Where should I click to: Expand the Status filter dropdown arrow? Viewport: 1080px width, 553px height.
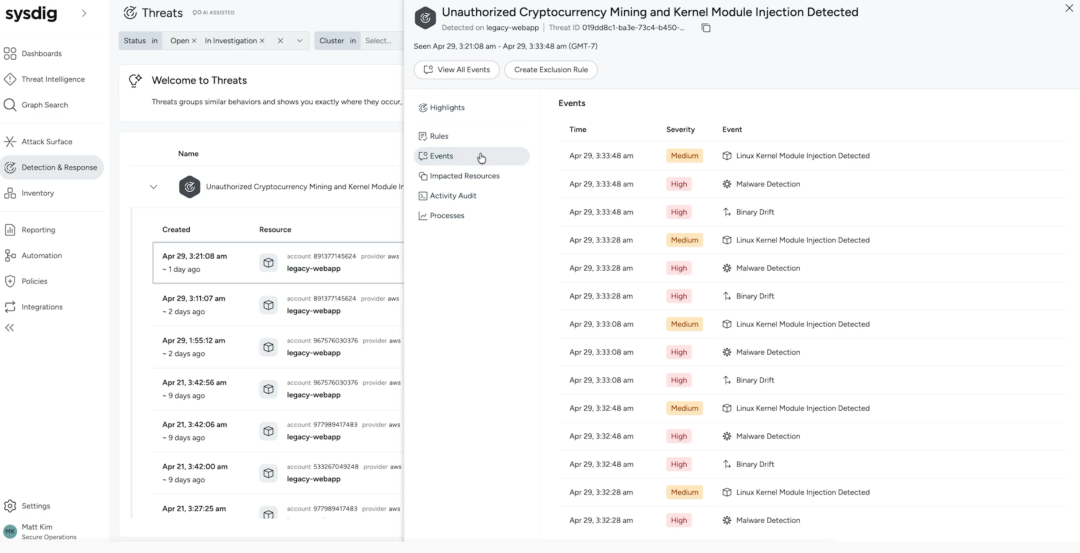300,41
